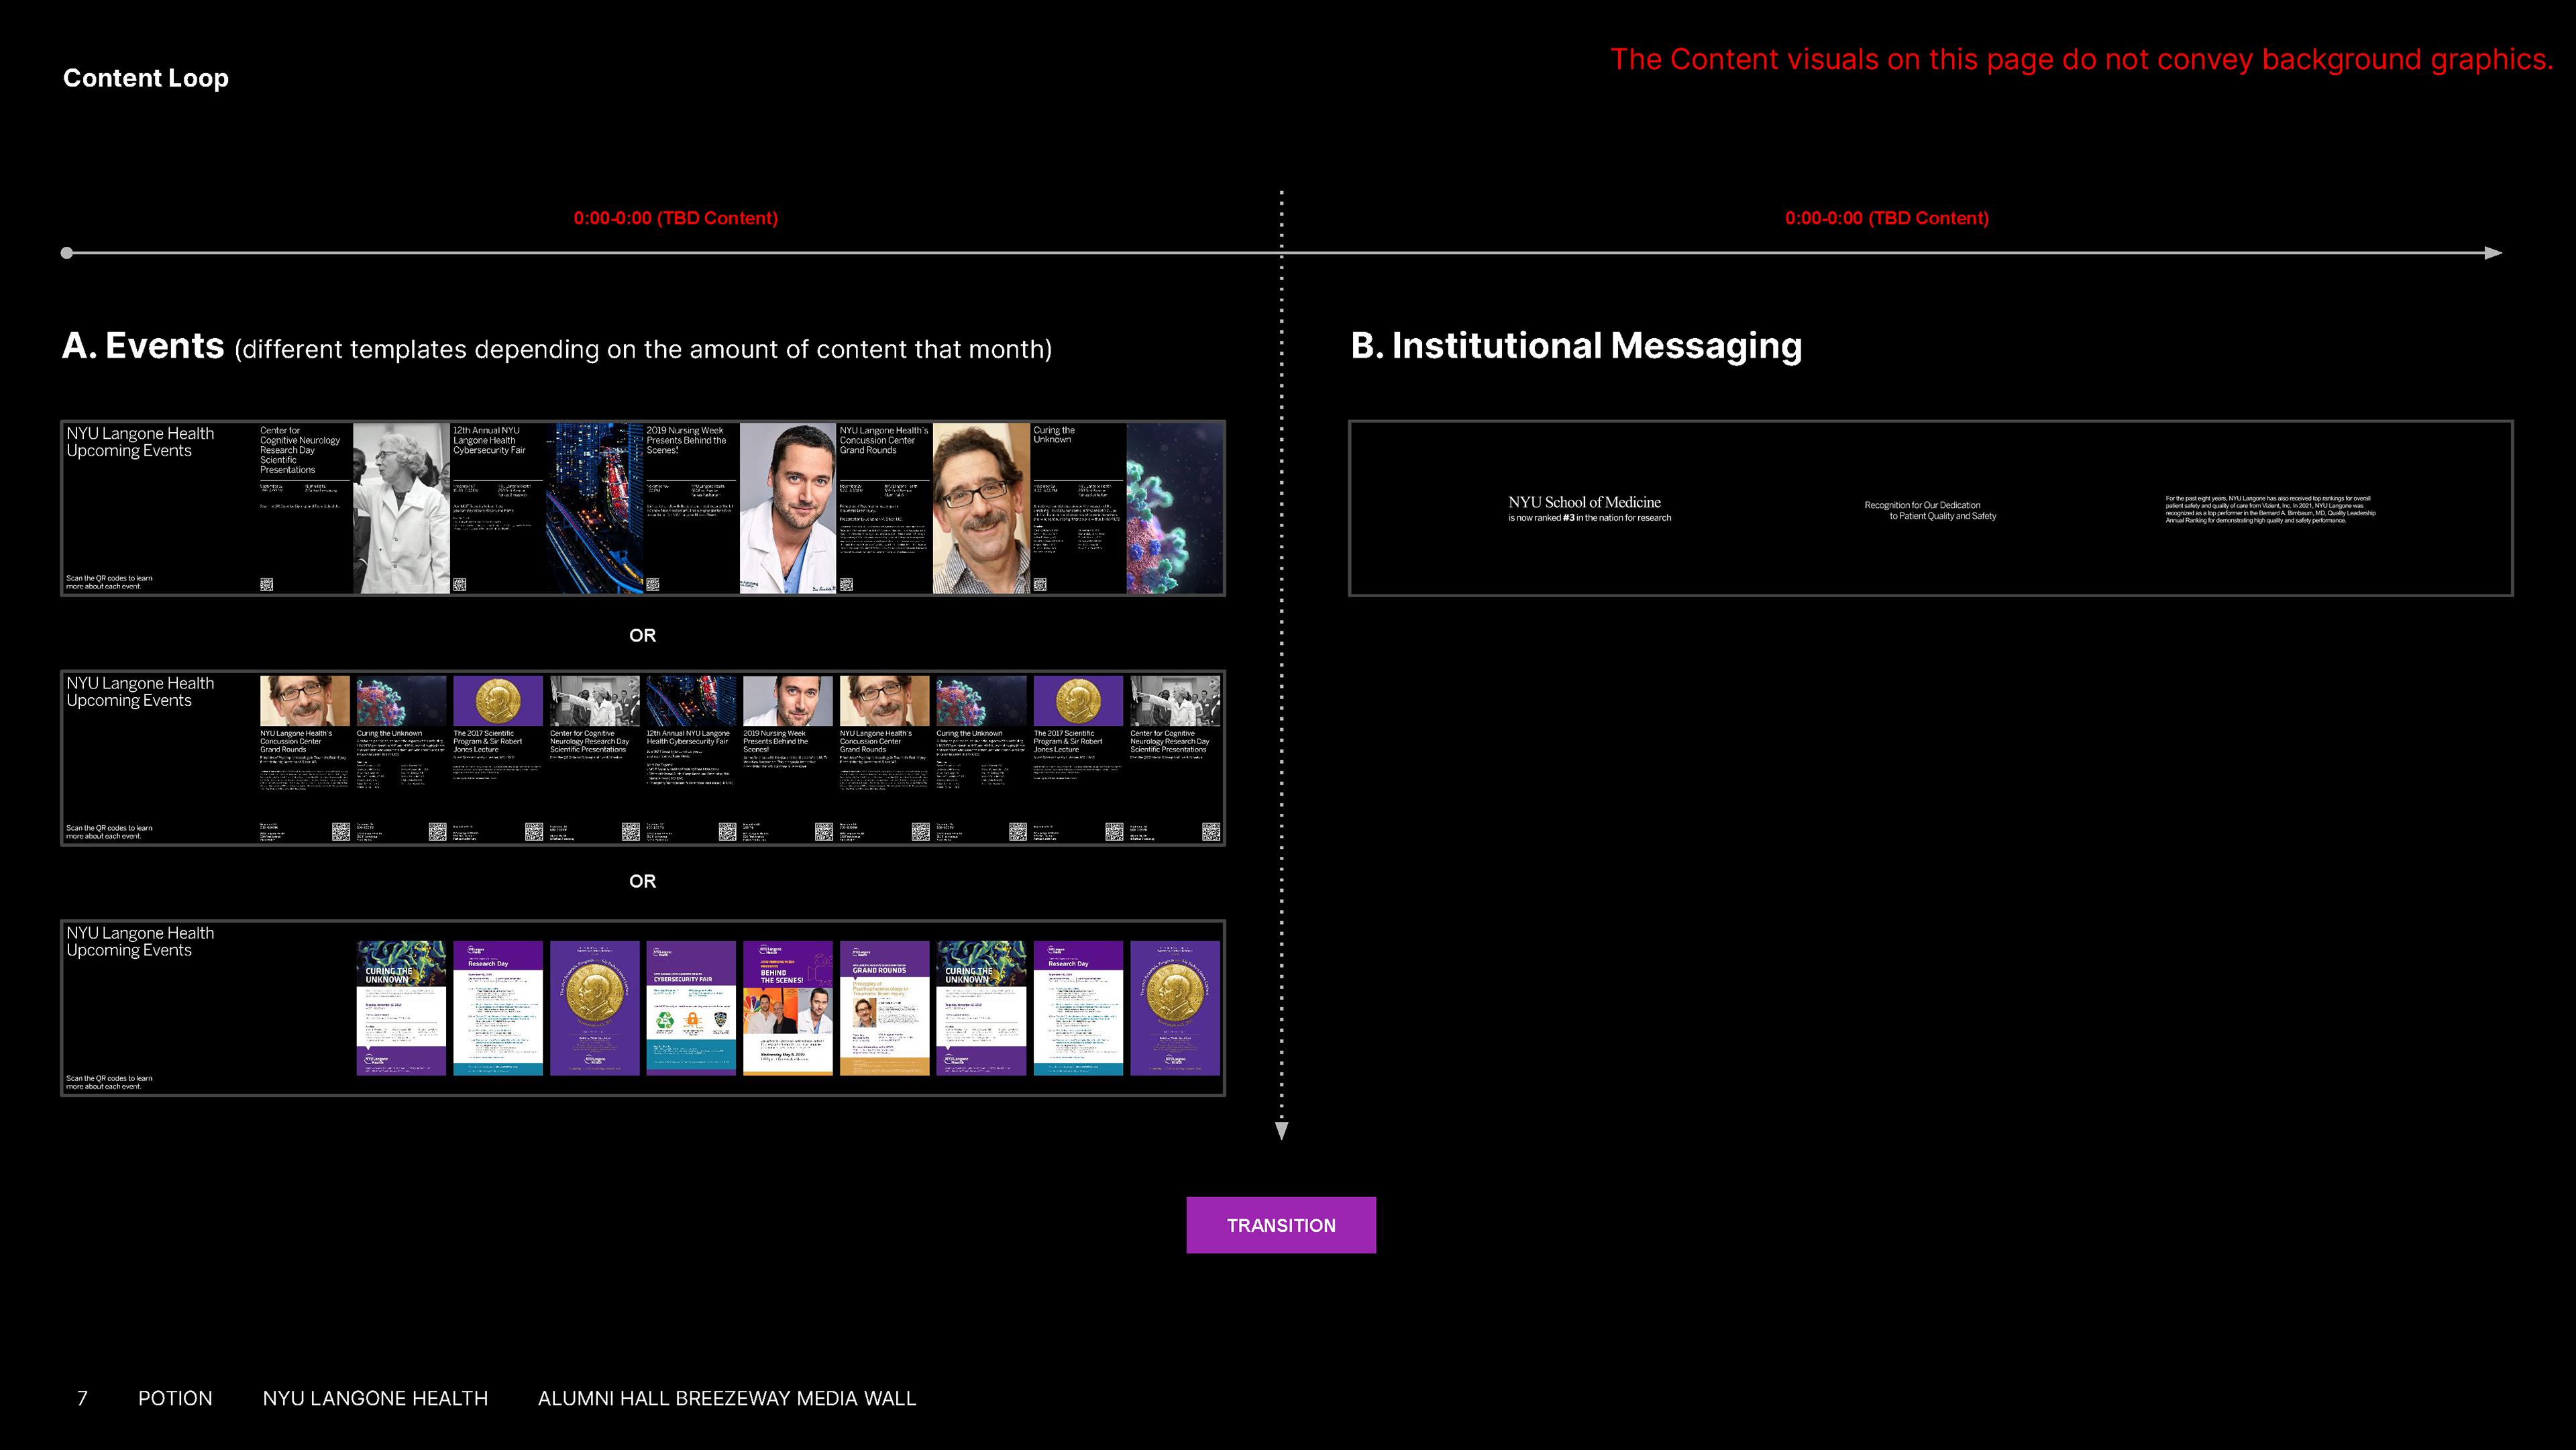The image size is (2576, 1450).
Task: Open the BEHIND THE SCENES! poster
Action: [788, 1008]
